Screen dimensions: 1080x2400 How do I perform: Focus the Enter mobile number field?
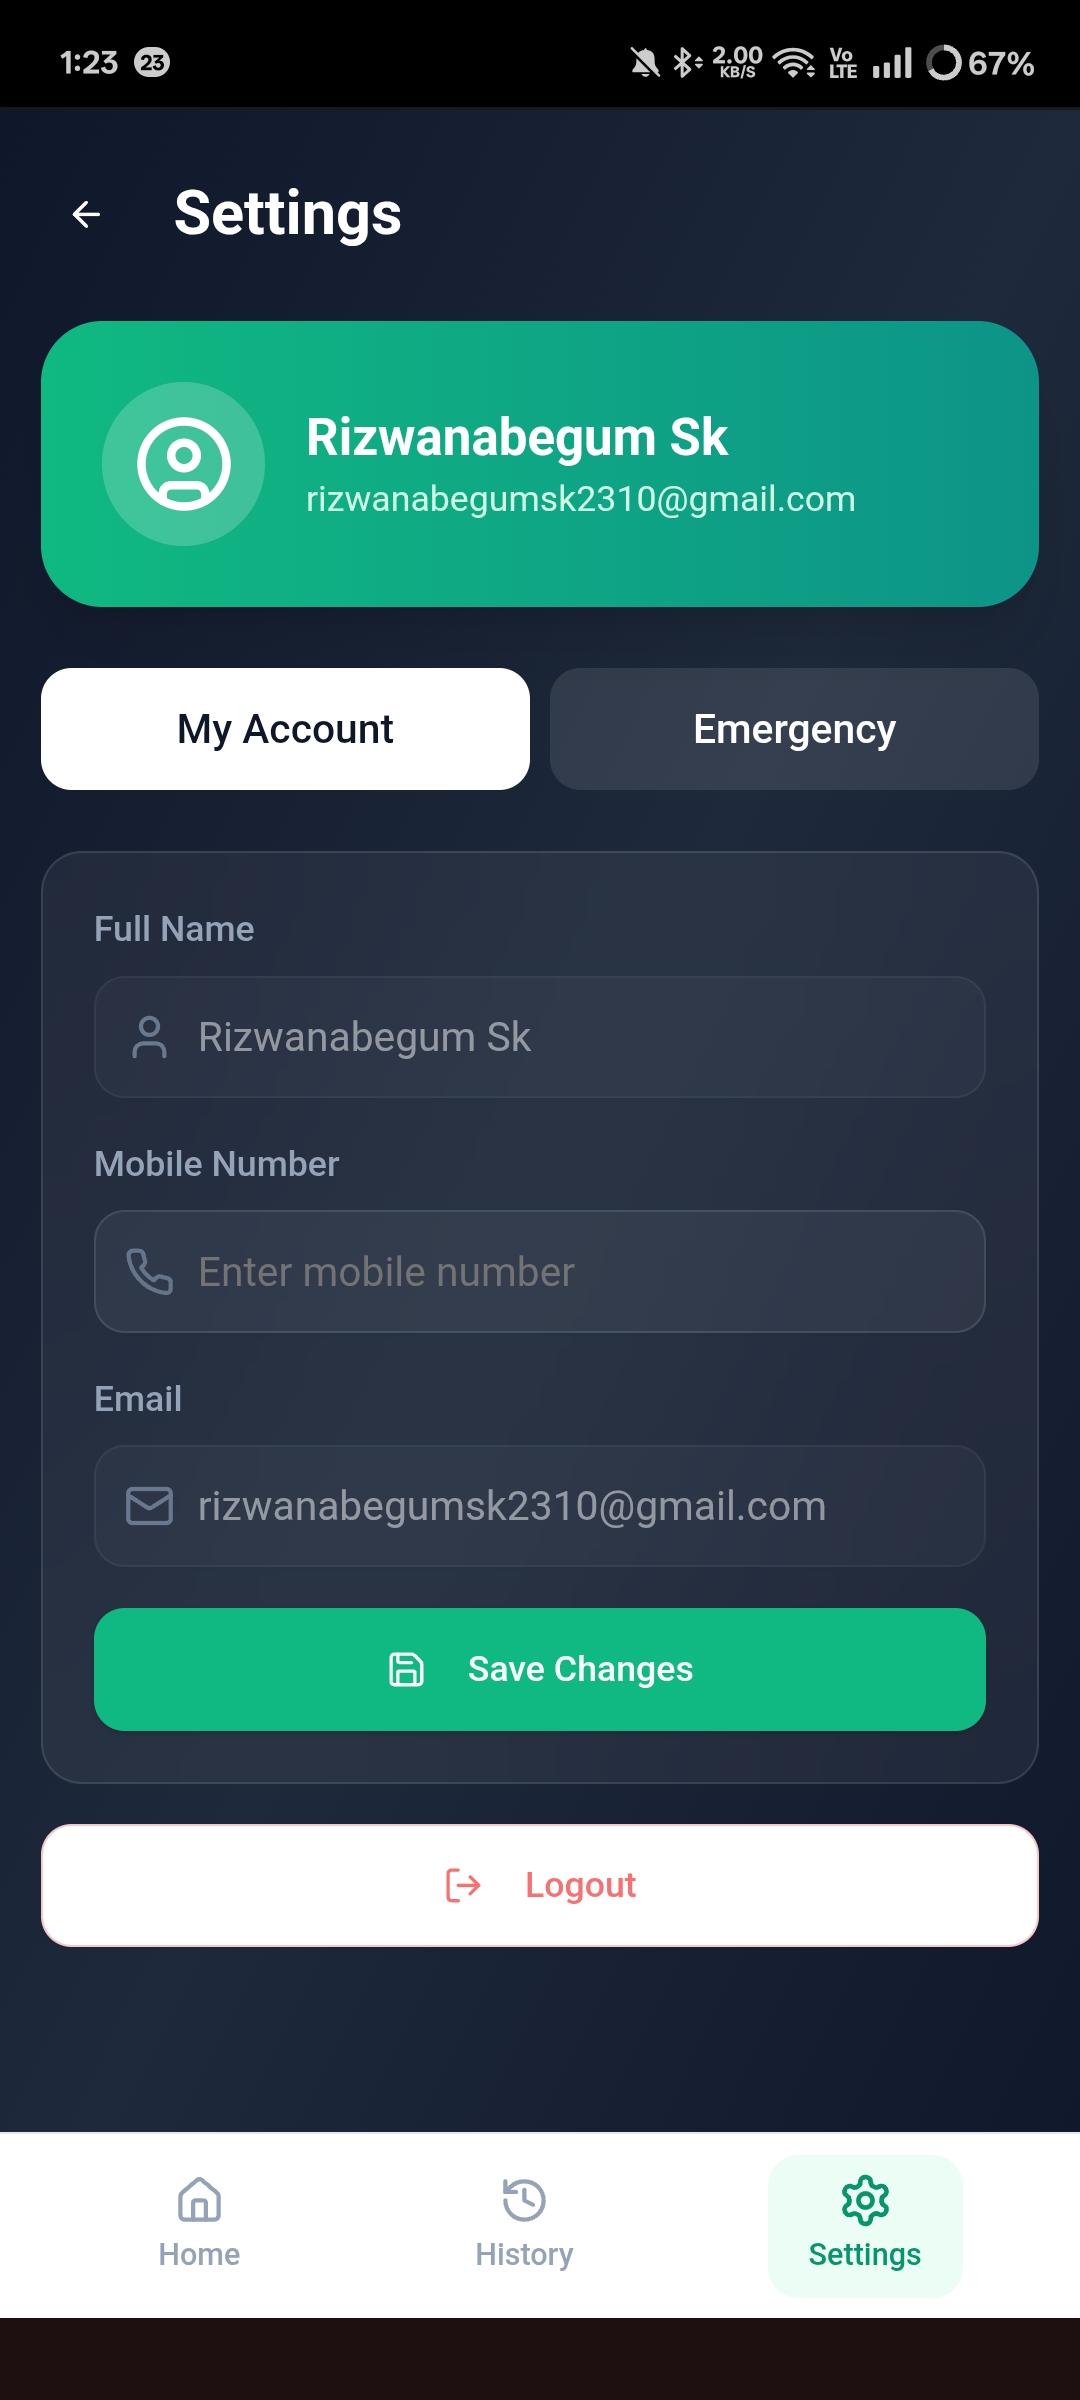[540, 1271]
